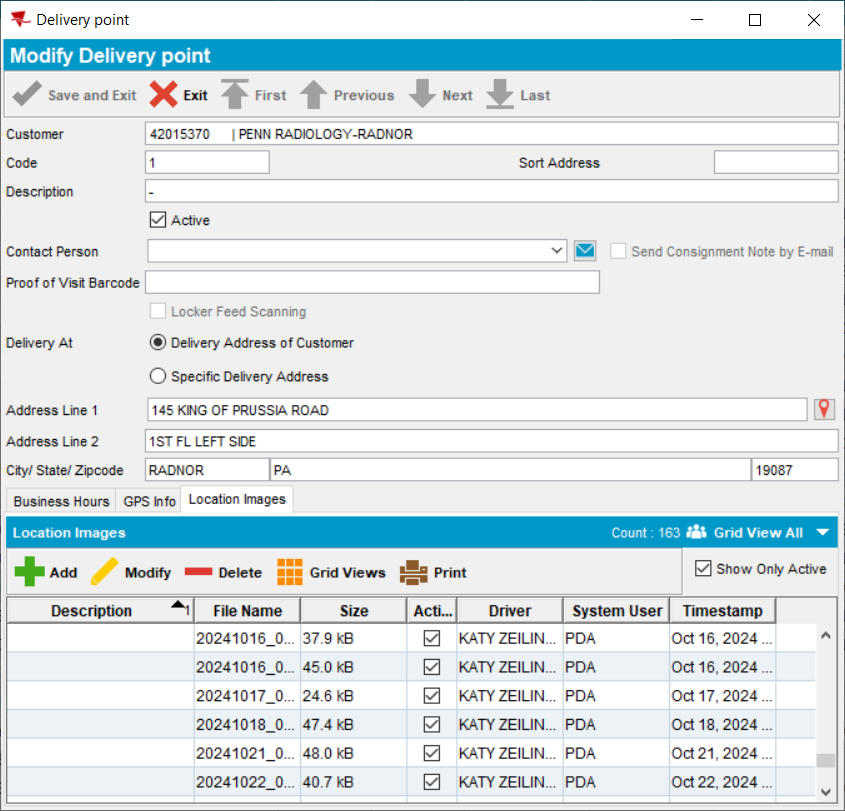
Task: Click the Print printer icon
Action: 414,572
